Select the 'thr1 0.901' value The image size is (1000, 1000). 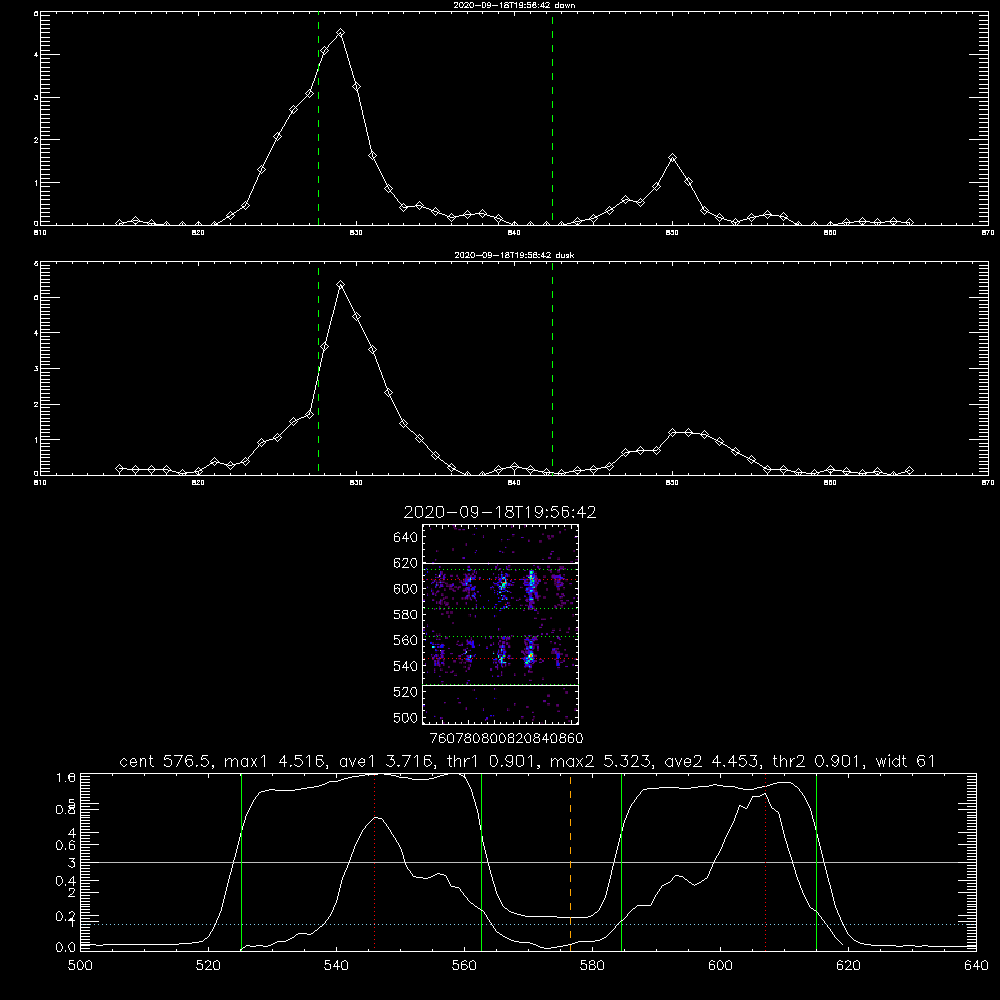pos(490,761)
